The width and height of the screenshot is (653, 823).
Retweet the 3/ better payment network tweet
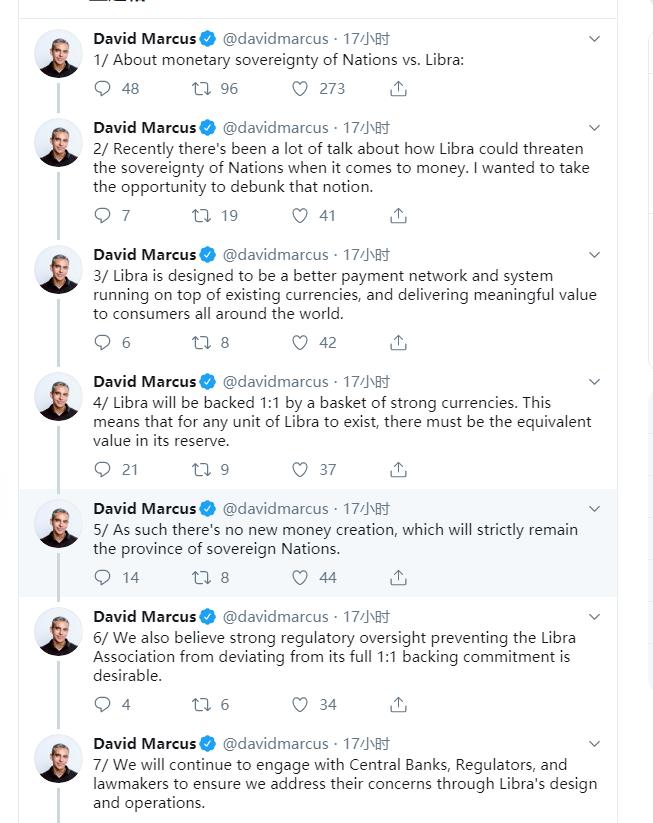click(201, 343)
